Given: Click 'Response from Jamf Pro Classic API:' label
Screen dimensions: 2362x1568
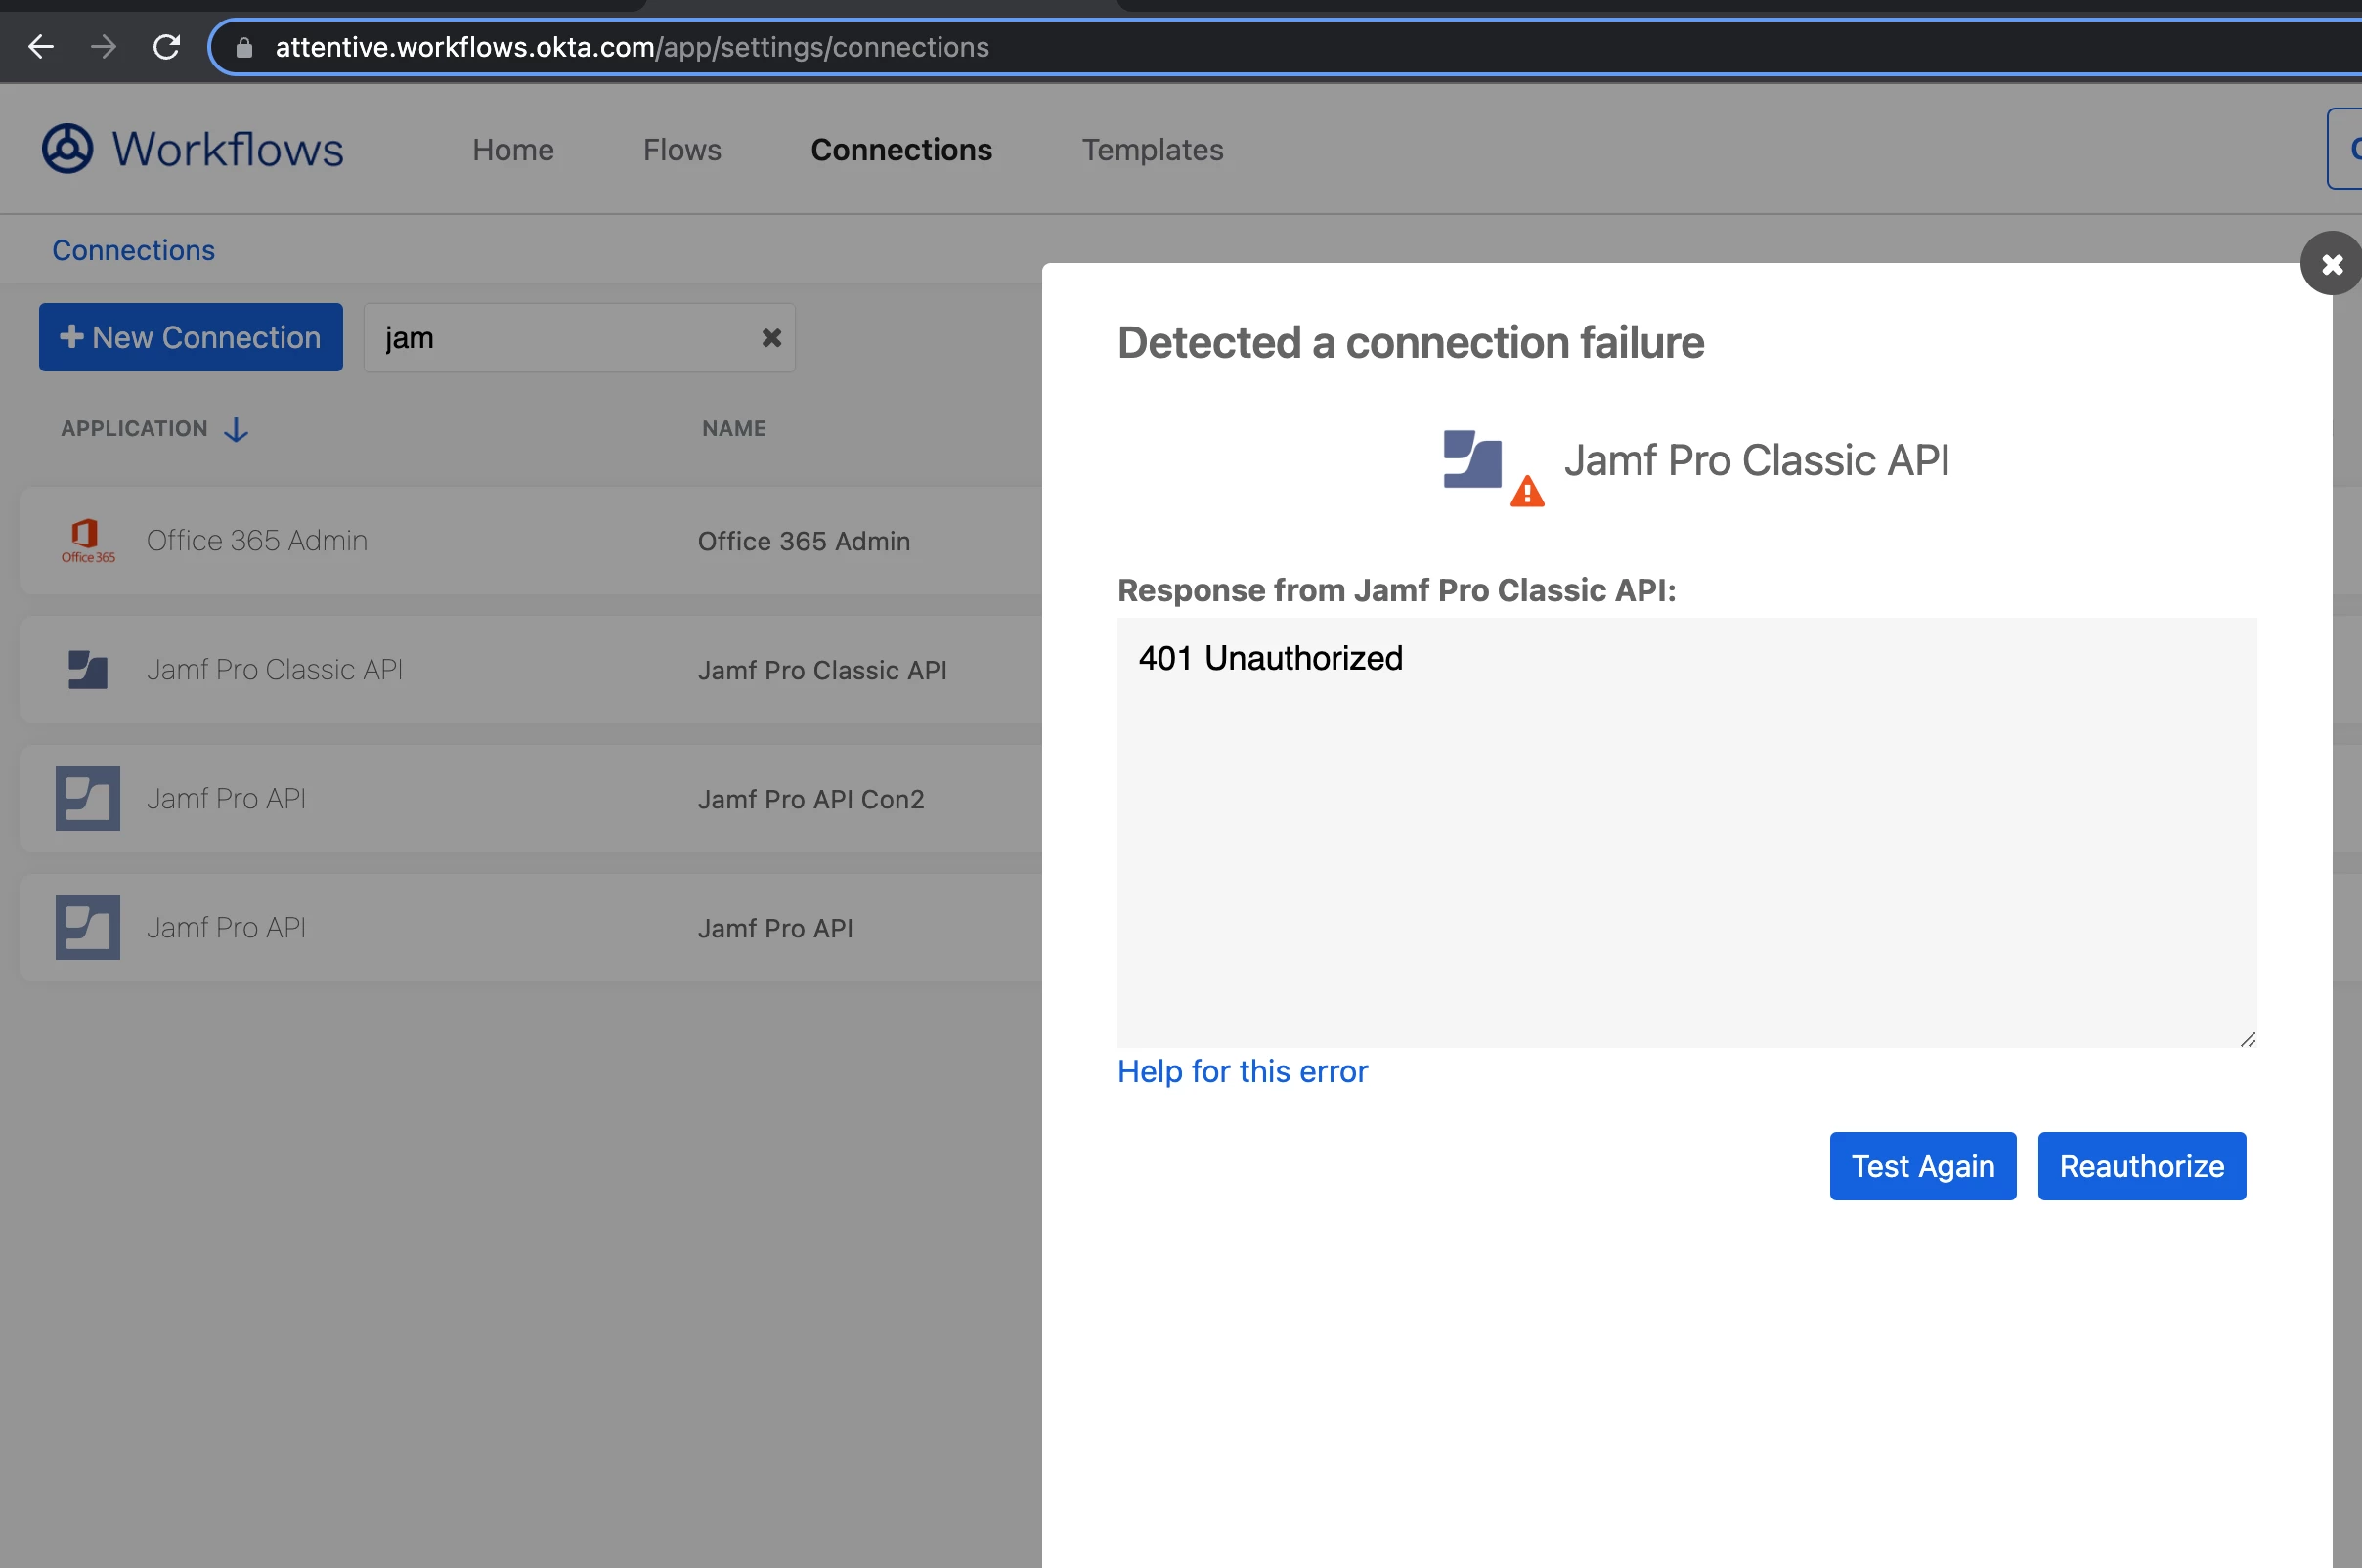Looking at the screenshot, I should pyautogui.click(x=1396, y=590).
